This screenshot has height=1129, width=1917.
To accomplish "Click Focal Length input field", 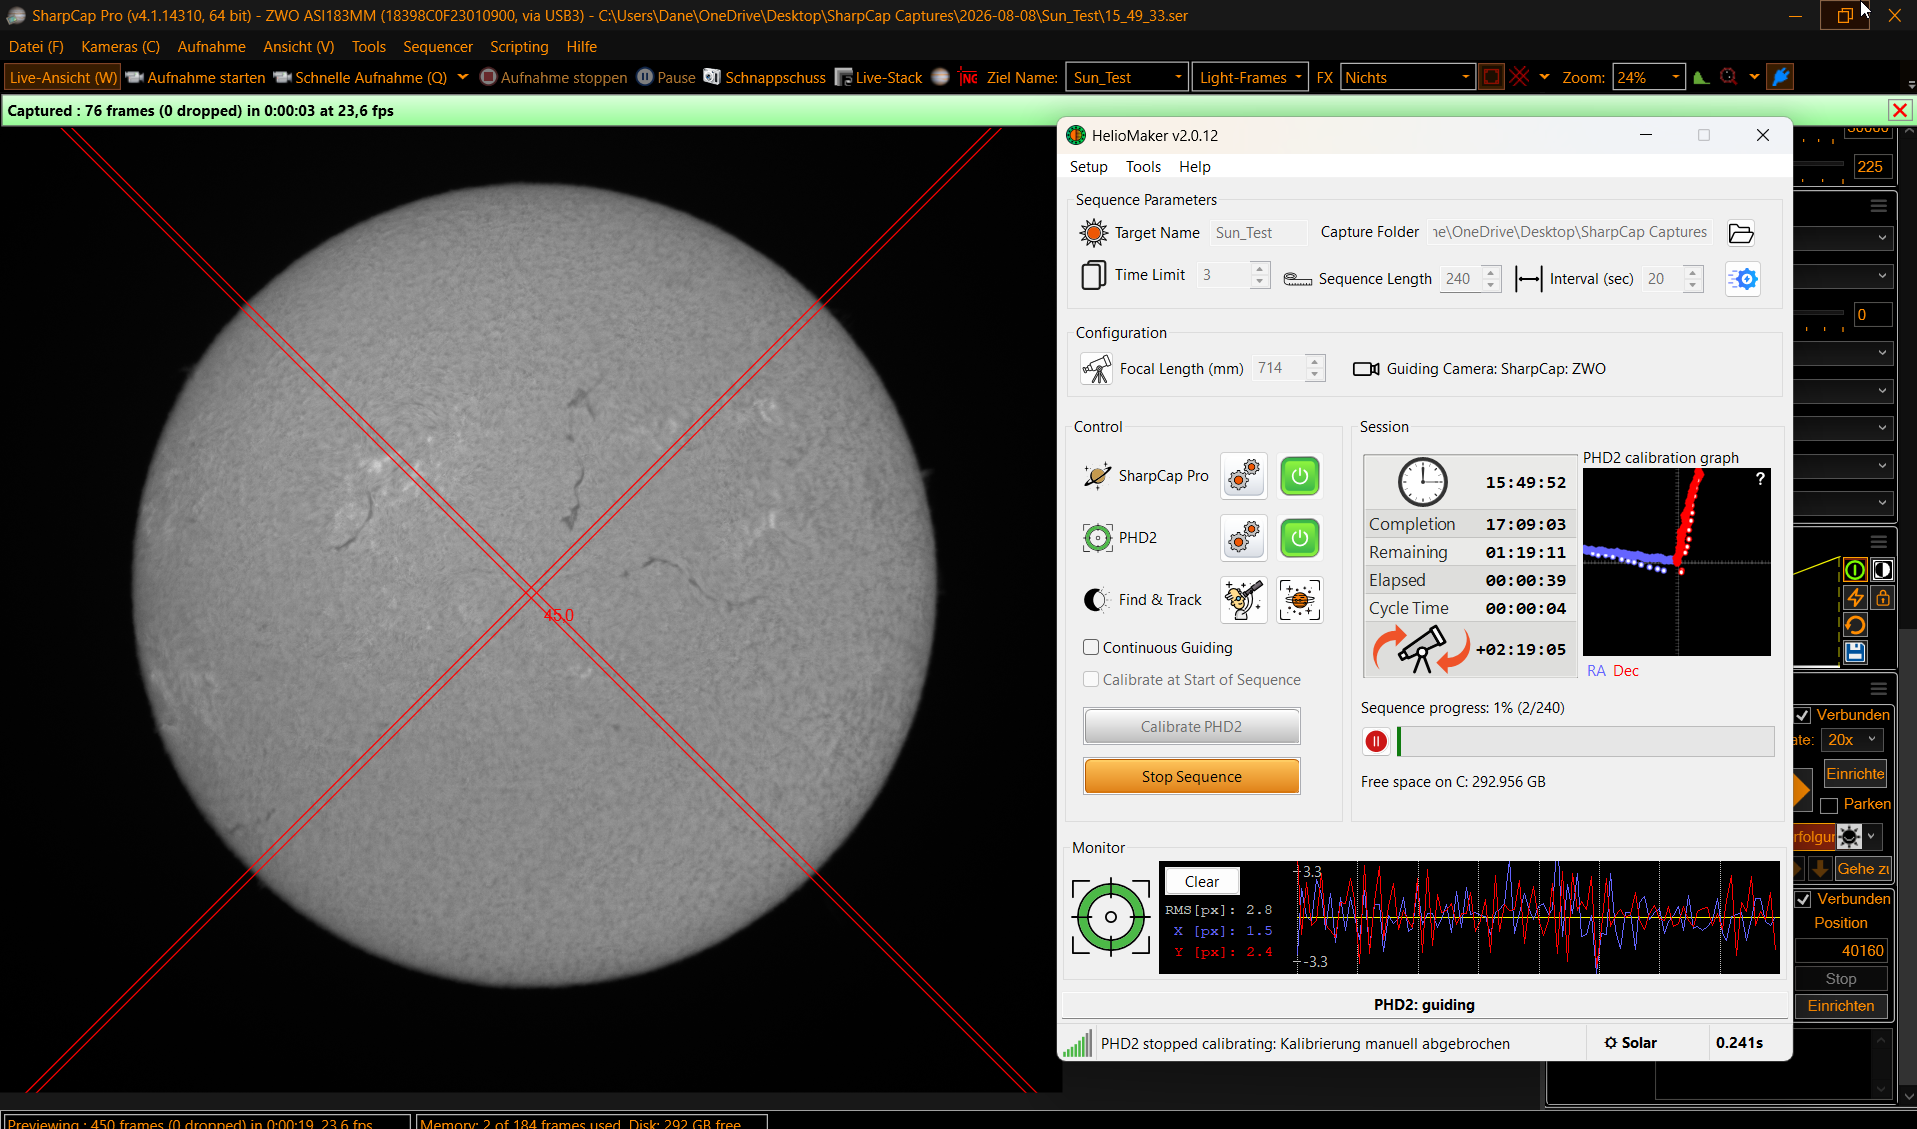I will click(1278, 368).
